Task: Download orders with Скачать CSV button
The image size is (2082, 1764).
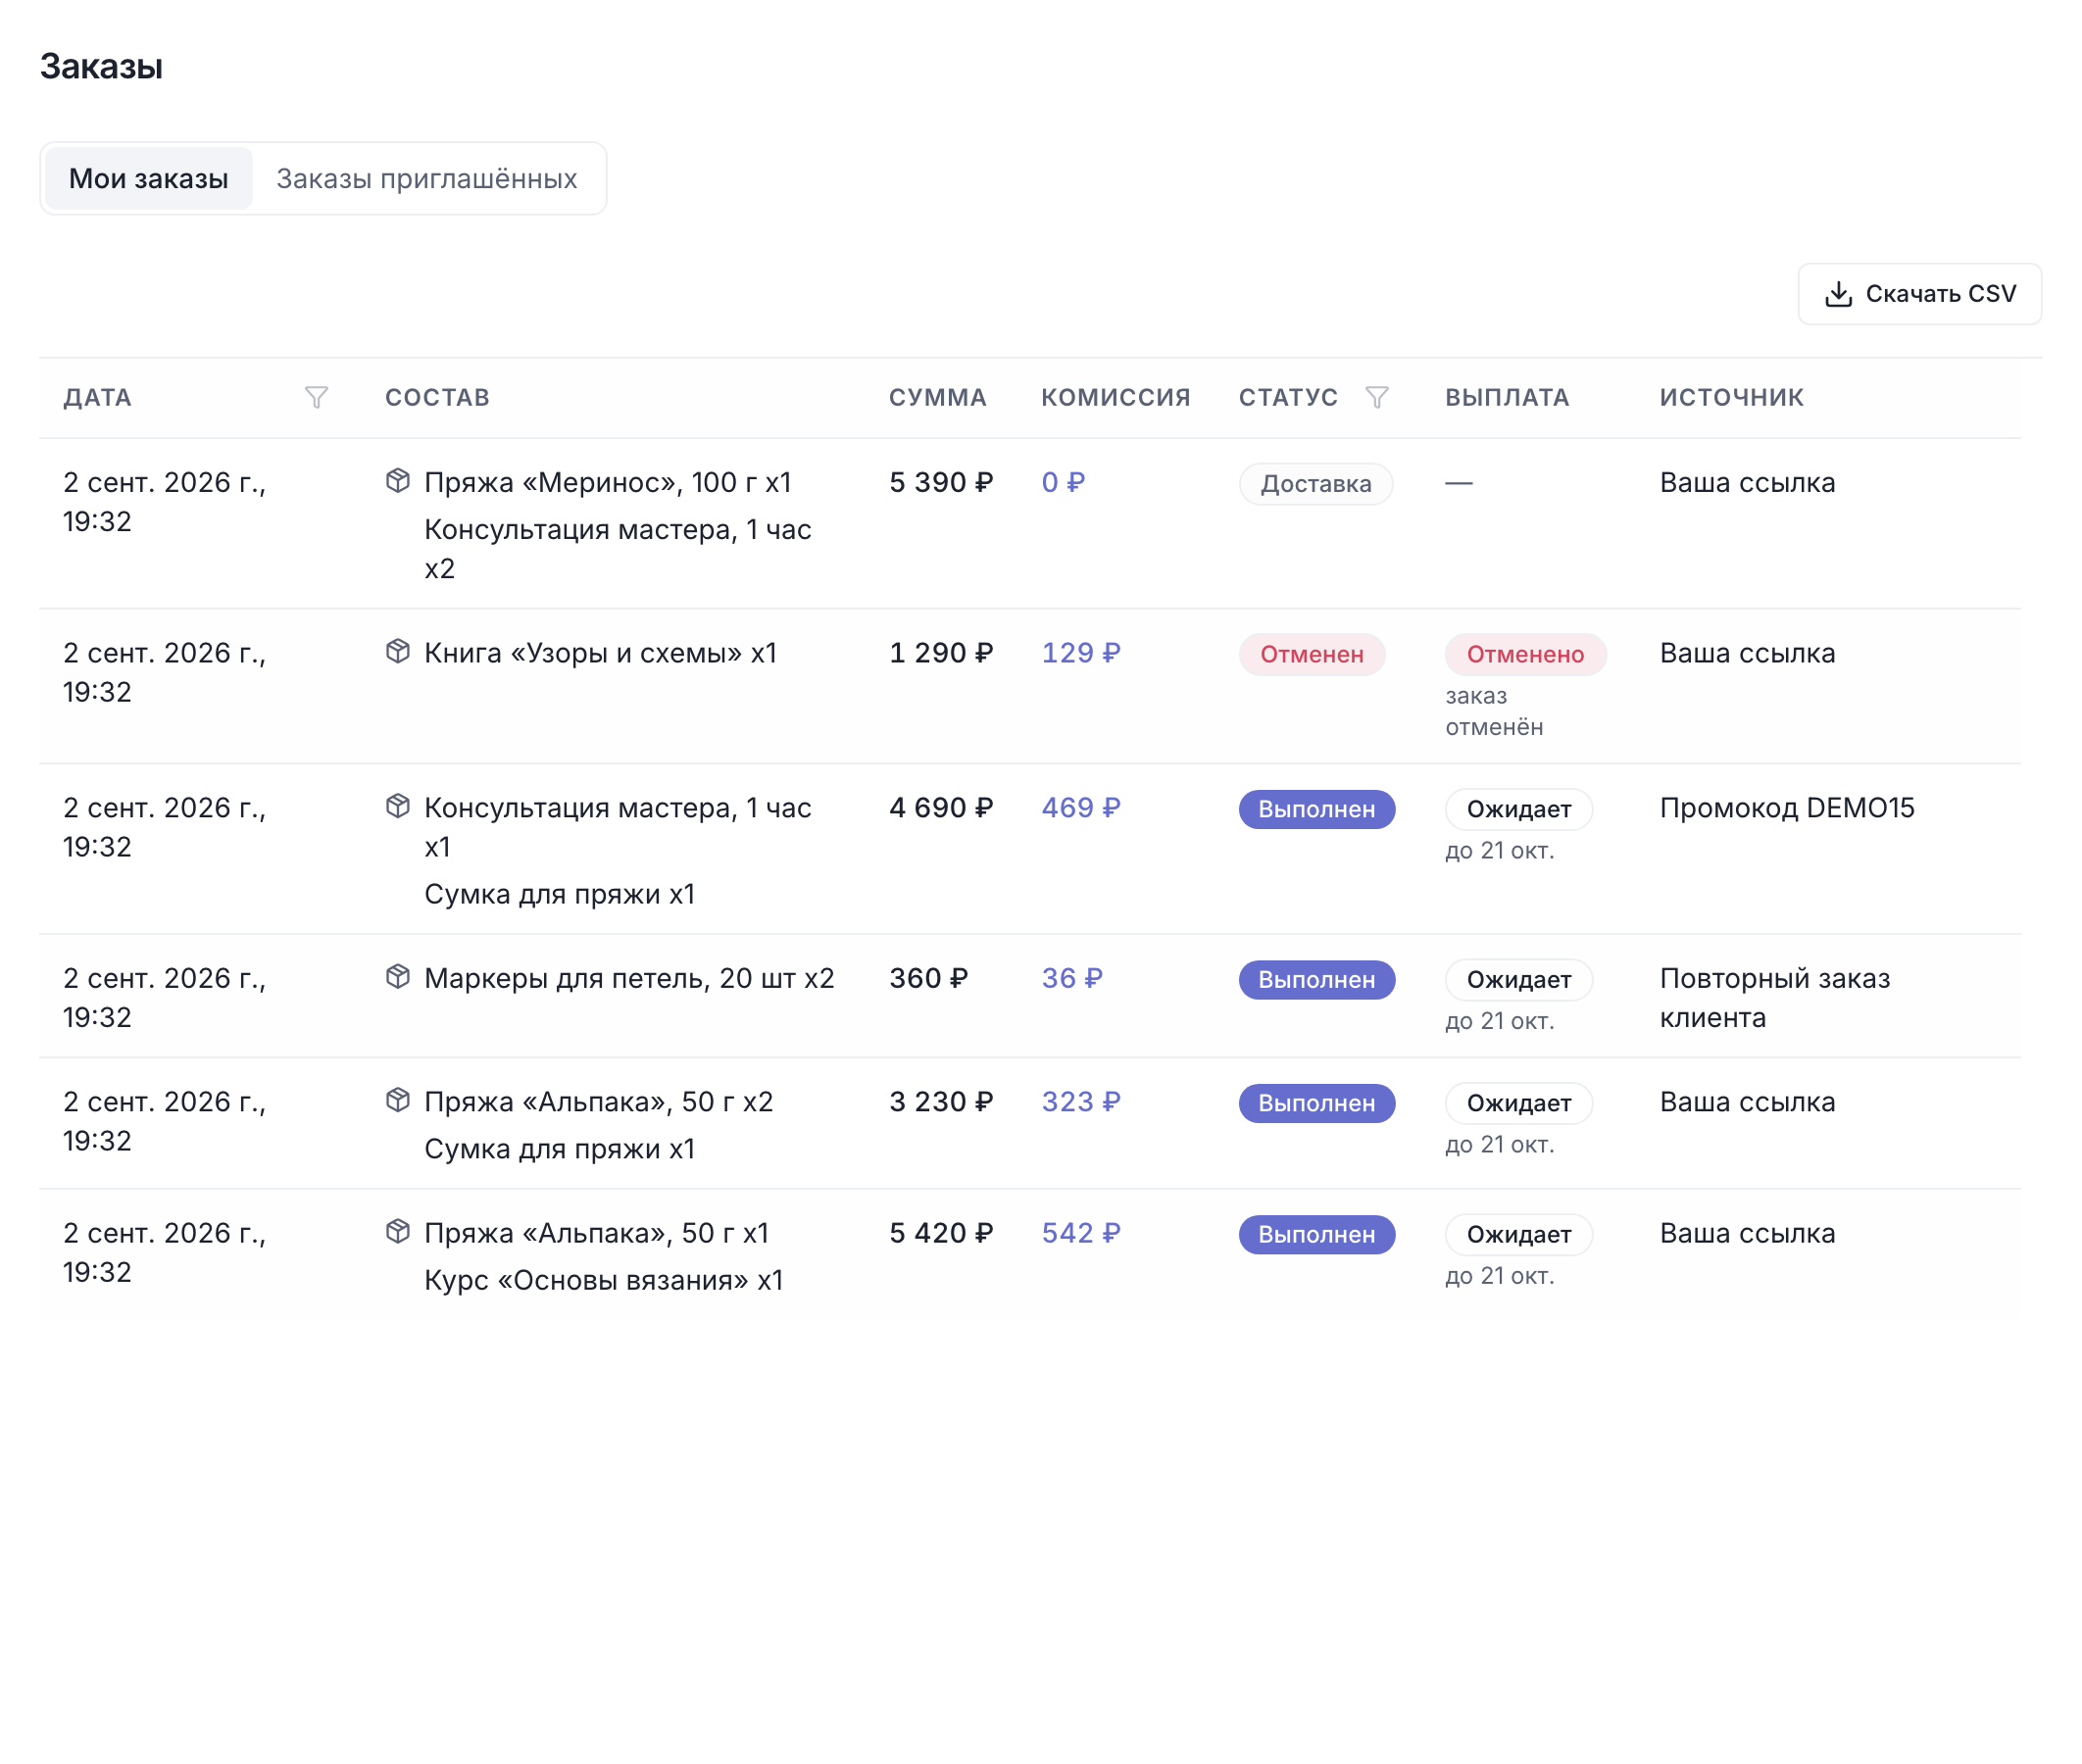Action: coord(1919,294)
